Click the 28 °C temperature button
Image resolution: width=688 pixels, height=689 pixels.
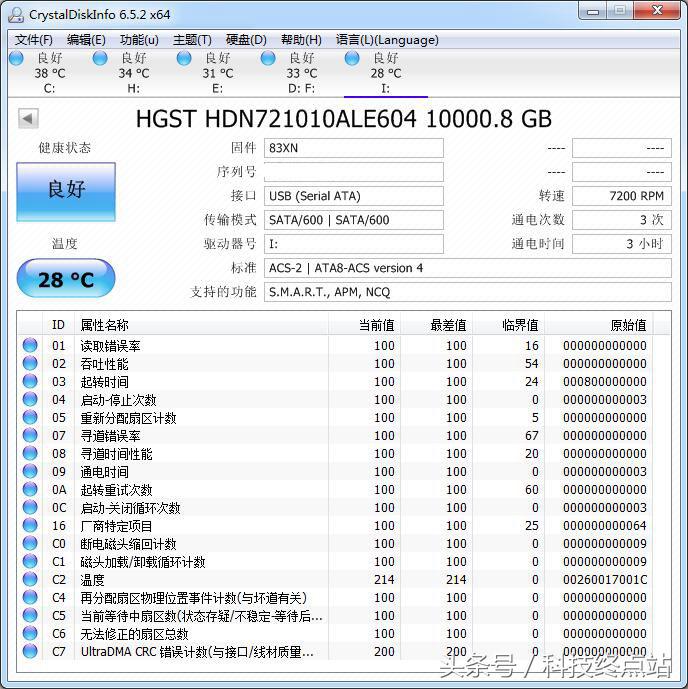pos(66,279)
